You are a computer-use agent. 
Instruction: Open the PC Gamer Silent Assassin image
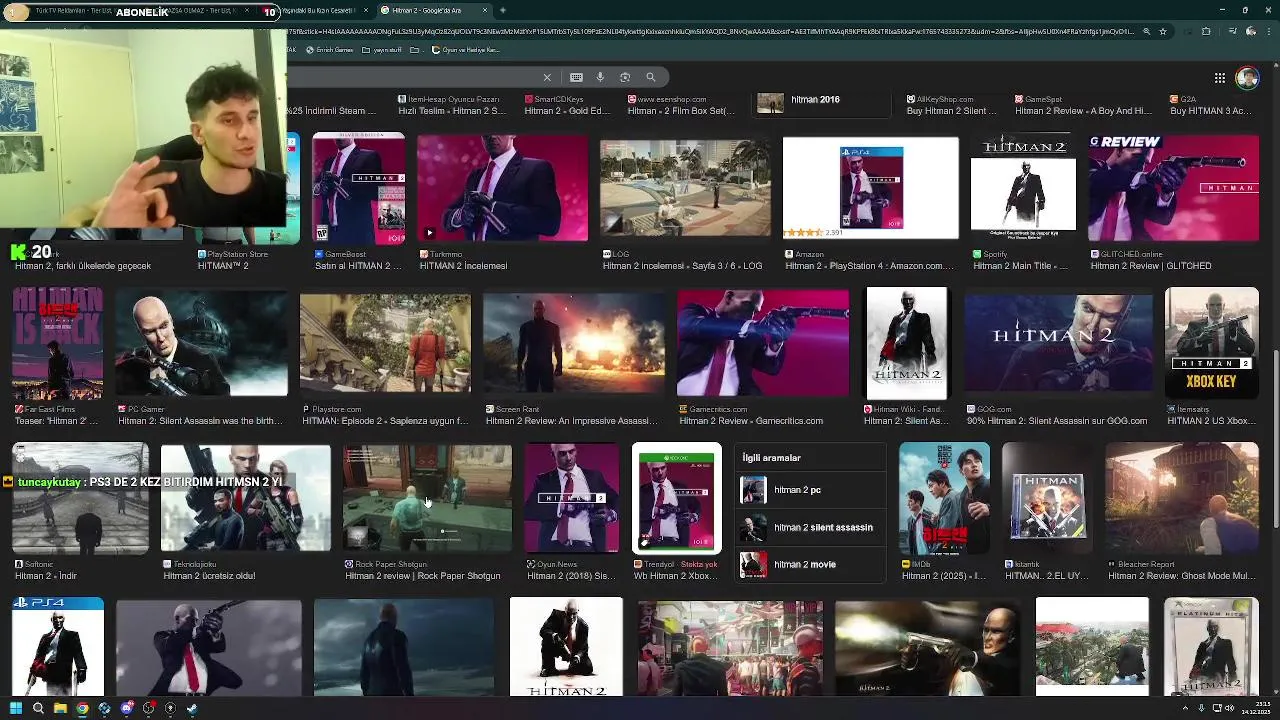tap(201, 344)
